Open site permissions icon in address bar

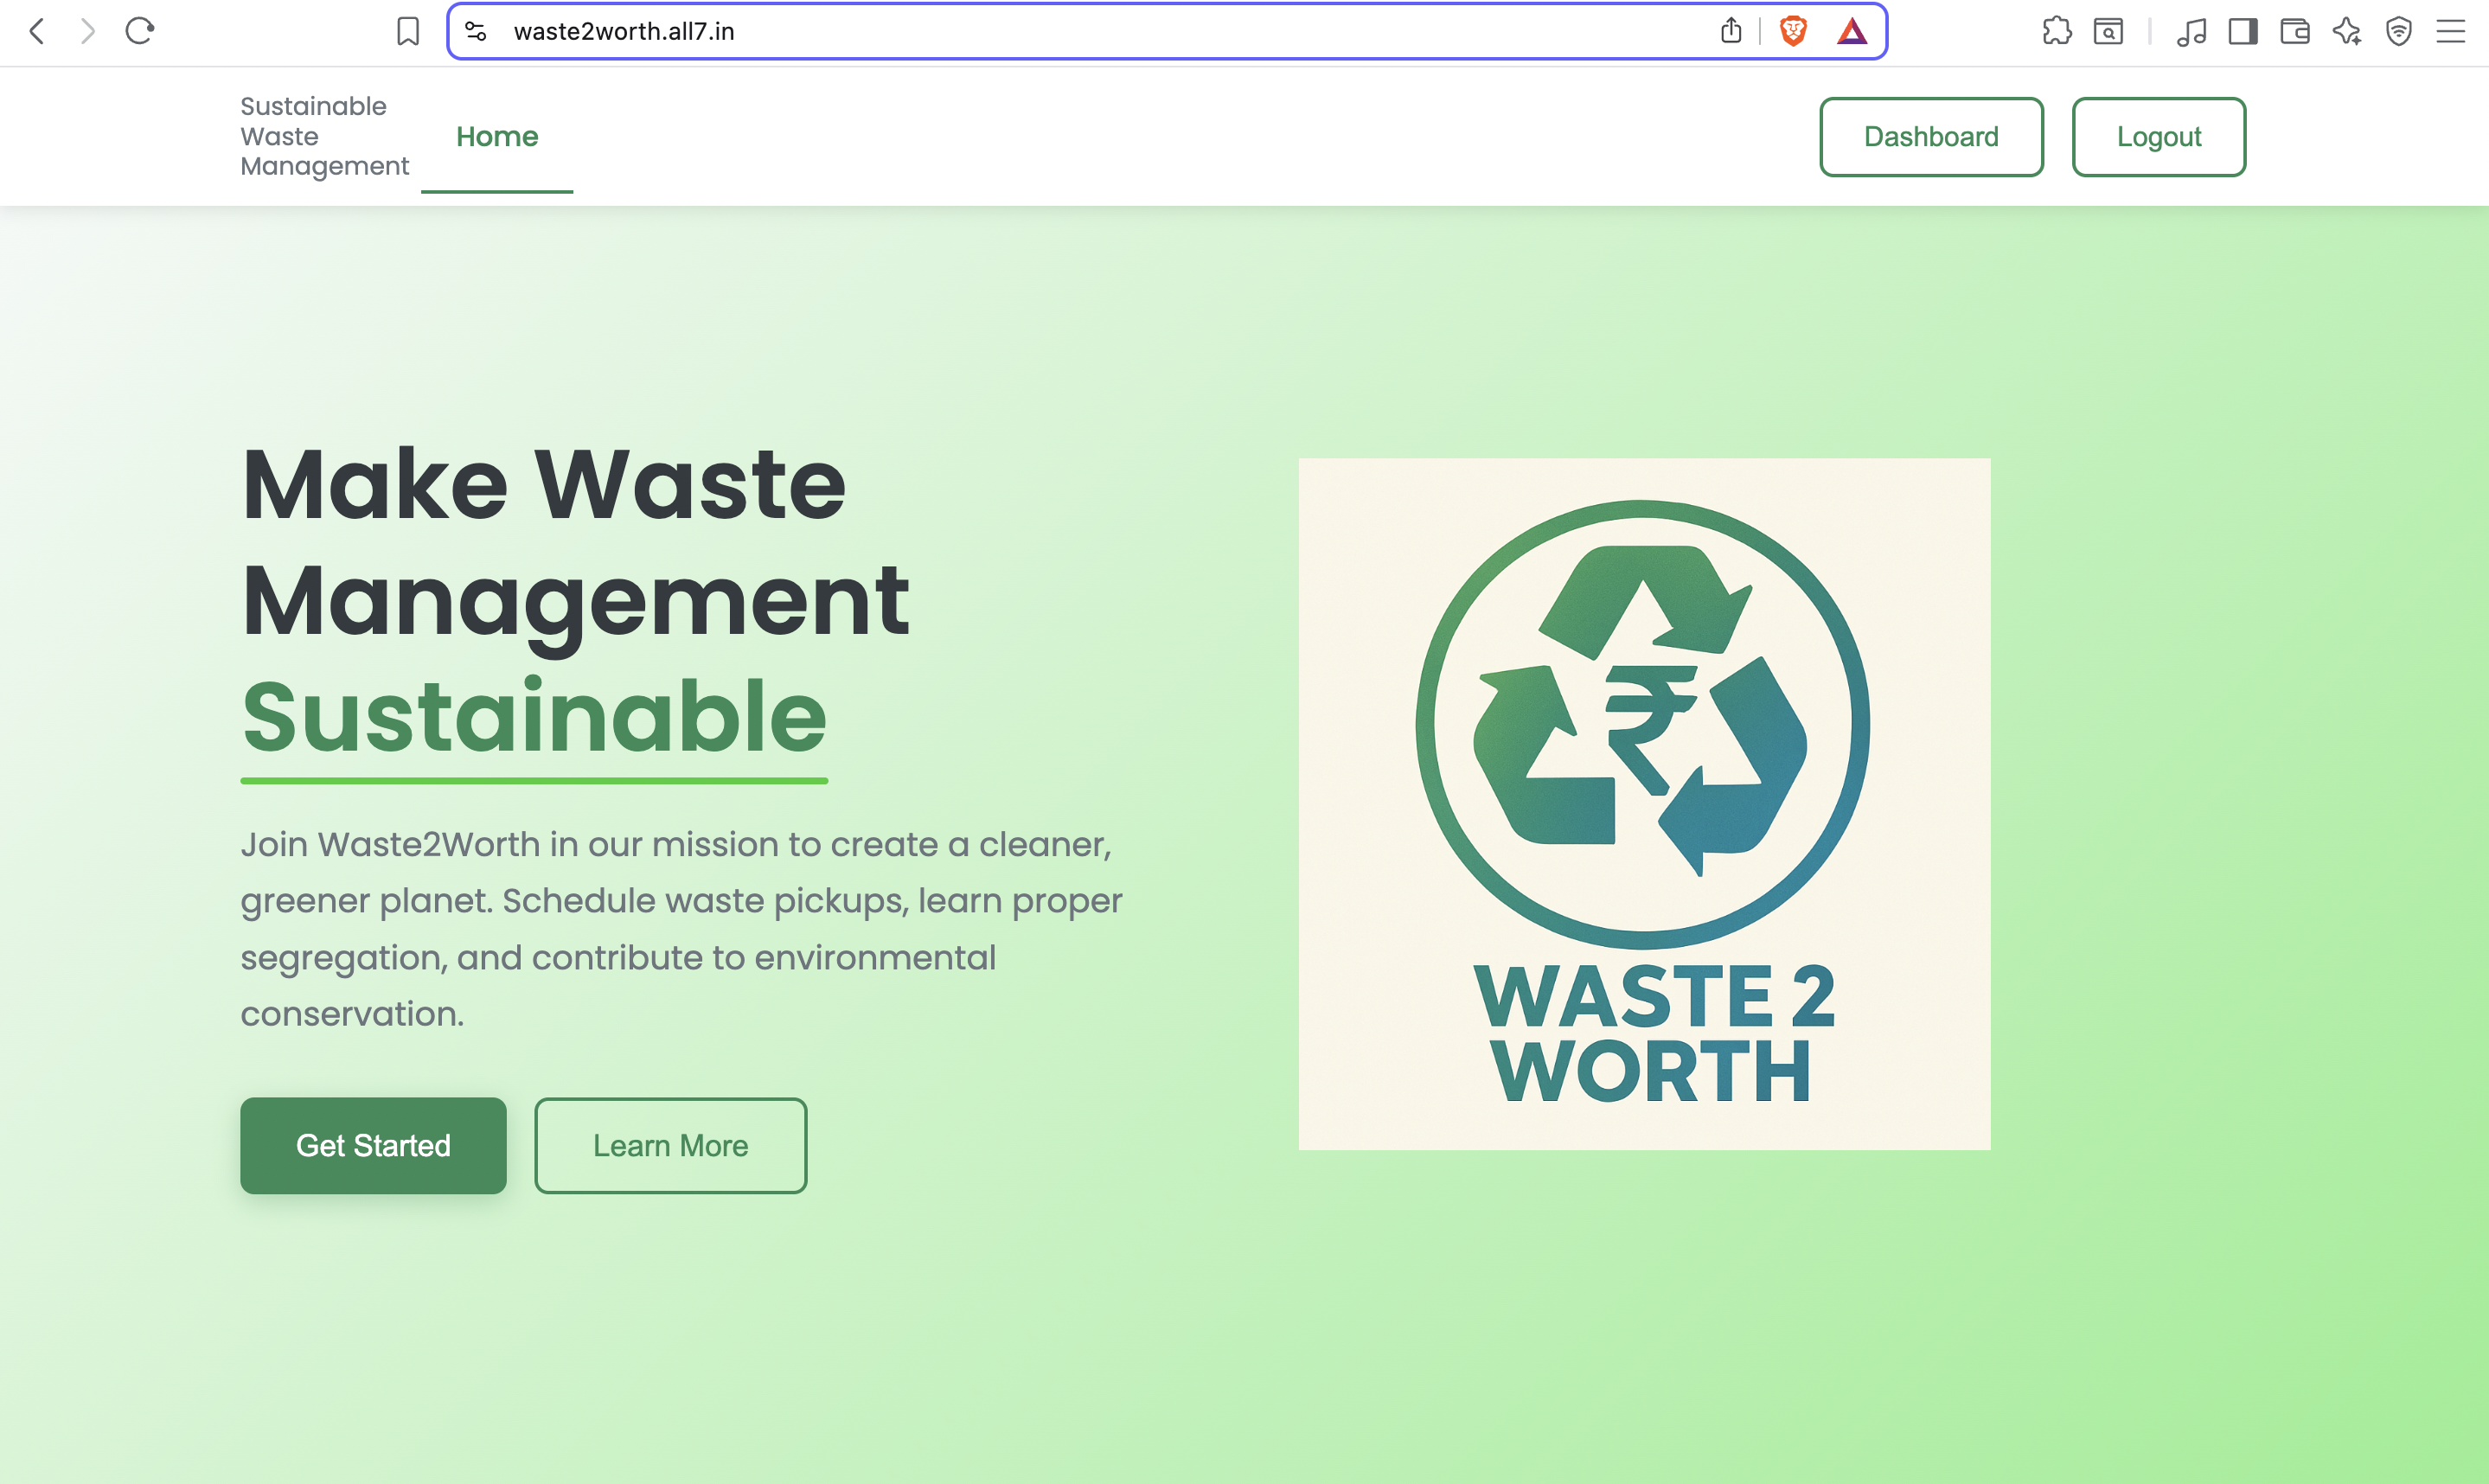tap(475, 31)
